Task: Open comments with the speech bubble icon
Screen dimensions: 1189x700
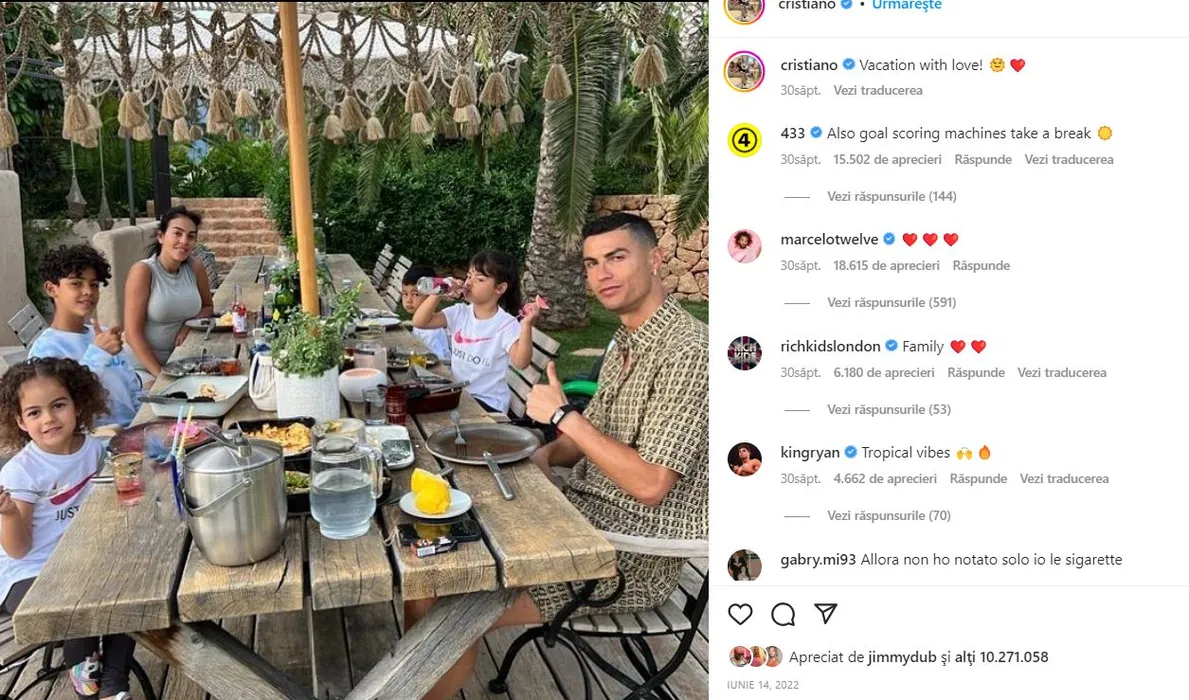Action: [x=783, y=614]
